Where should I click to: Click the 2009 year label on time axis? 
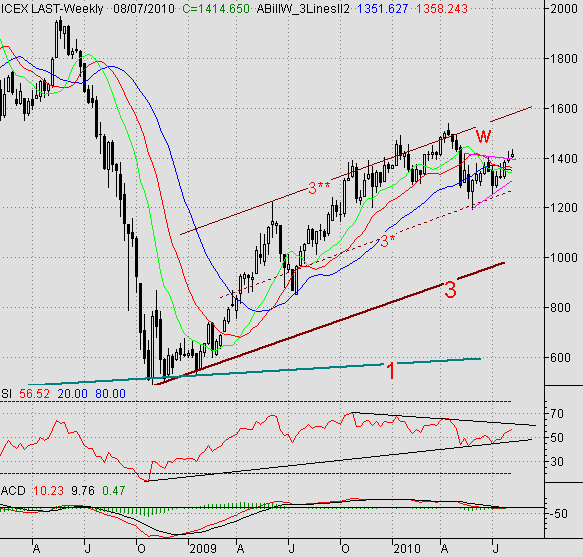pyautogui.click(x=203, y=548)
